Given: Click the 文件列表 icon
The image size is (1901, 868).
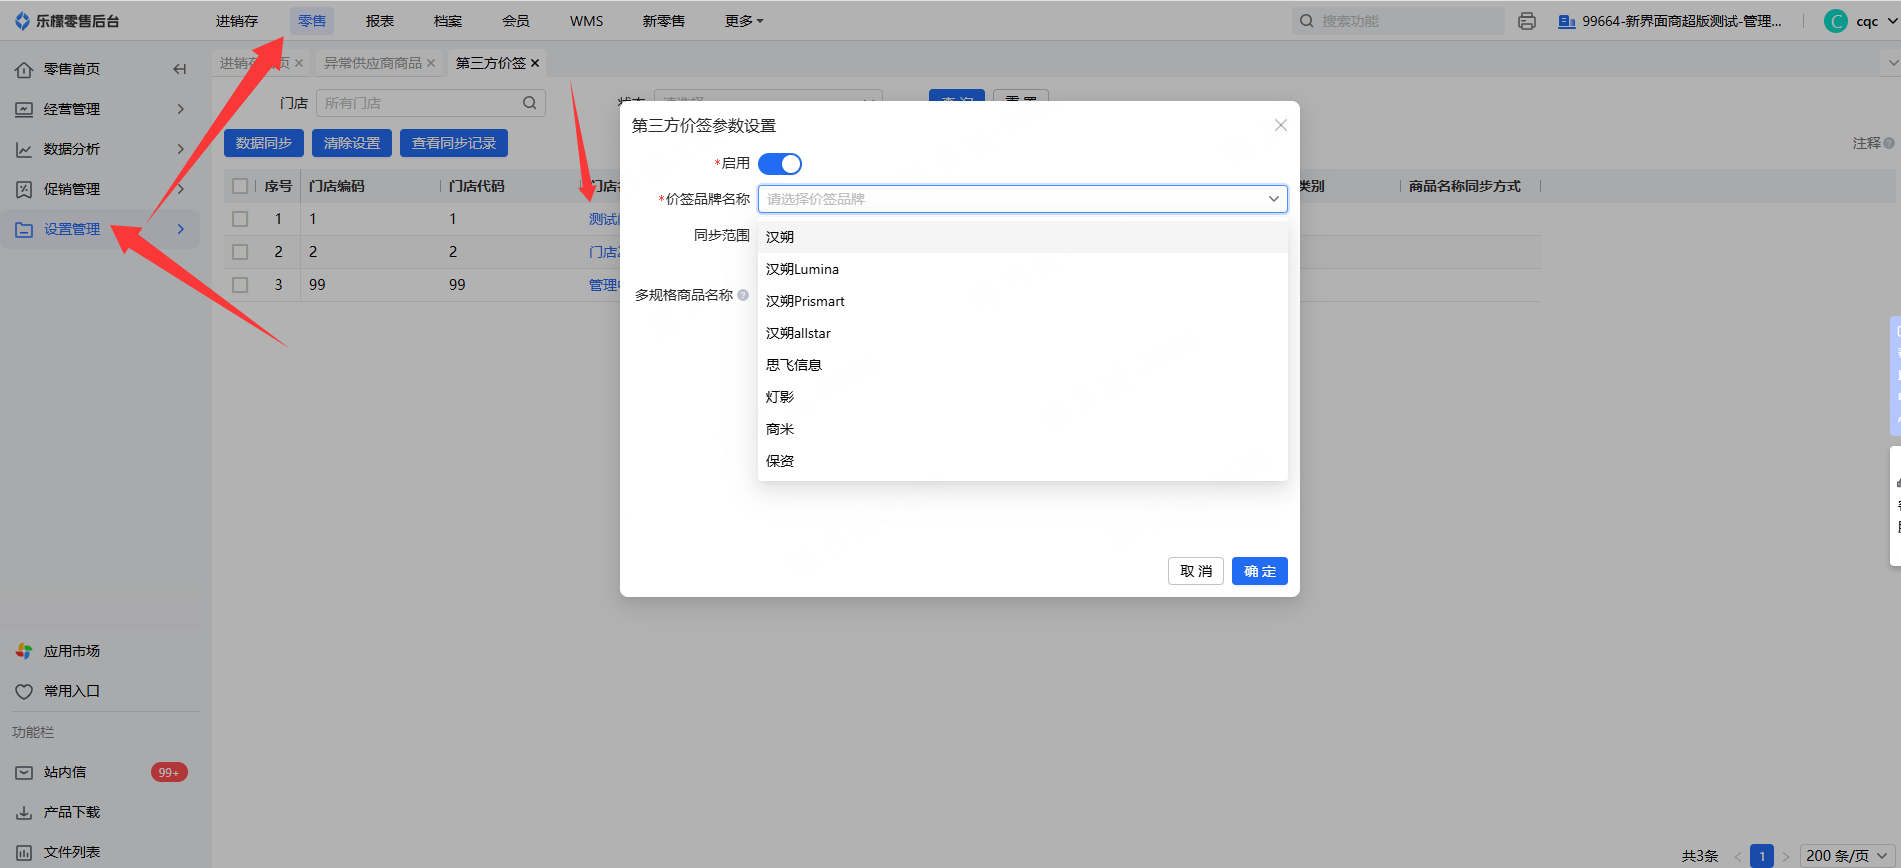Looking at the screenshot, I should [x=24, y=852].
